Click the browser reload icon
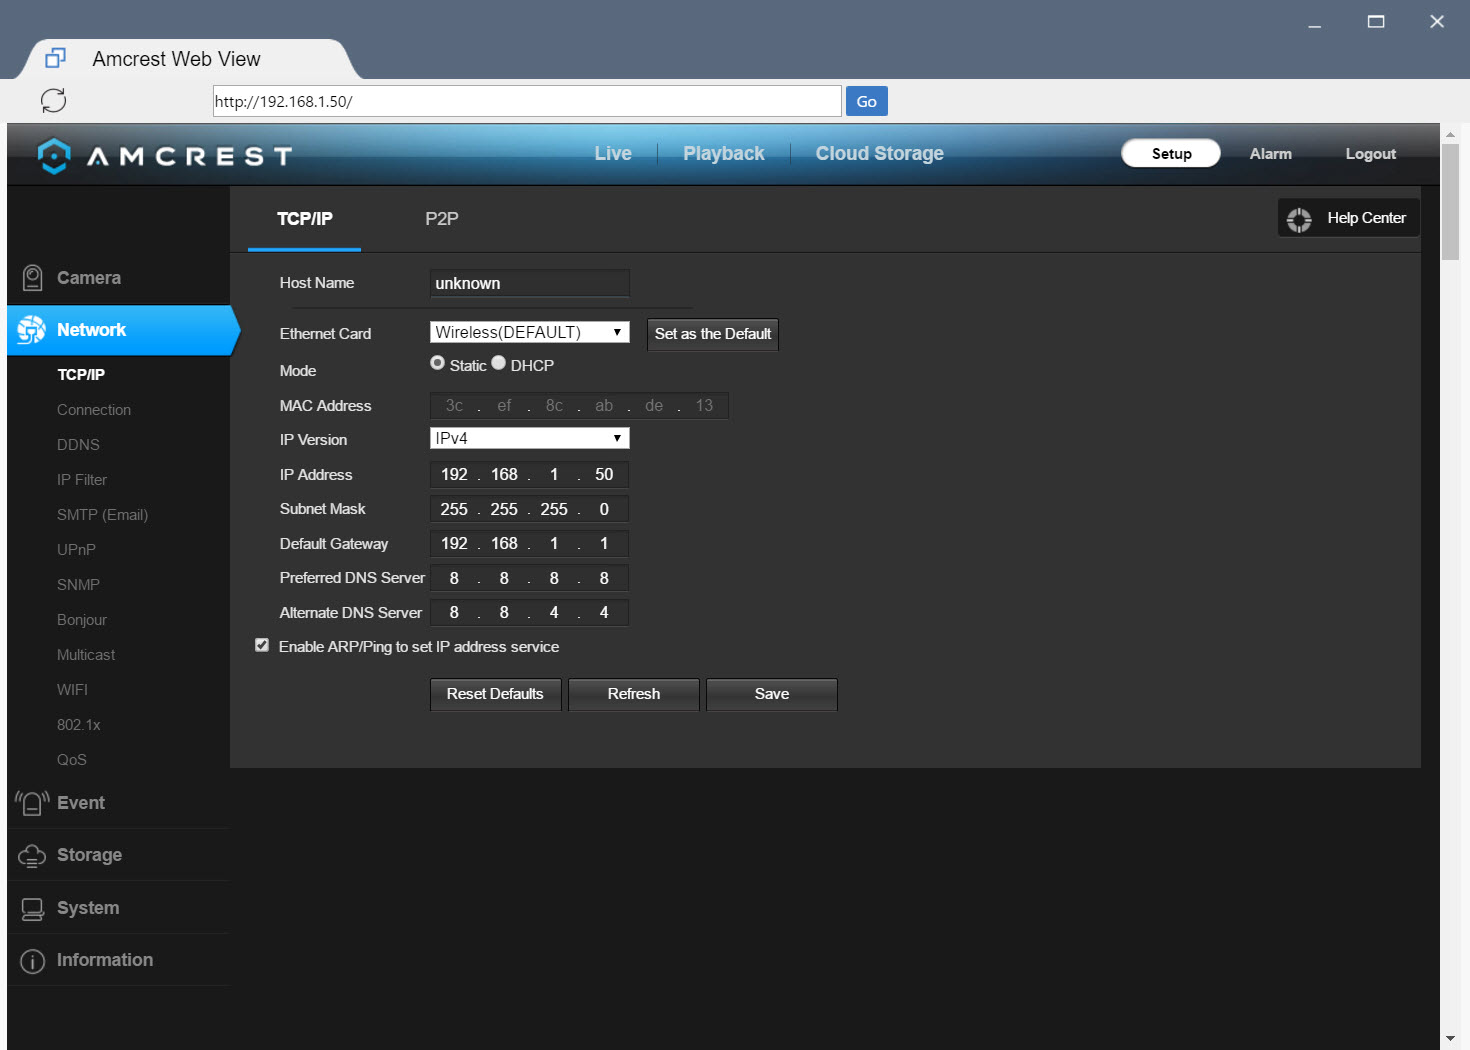Viewport: 1470px width, 1050px height. click(53, 100)
